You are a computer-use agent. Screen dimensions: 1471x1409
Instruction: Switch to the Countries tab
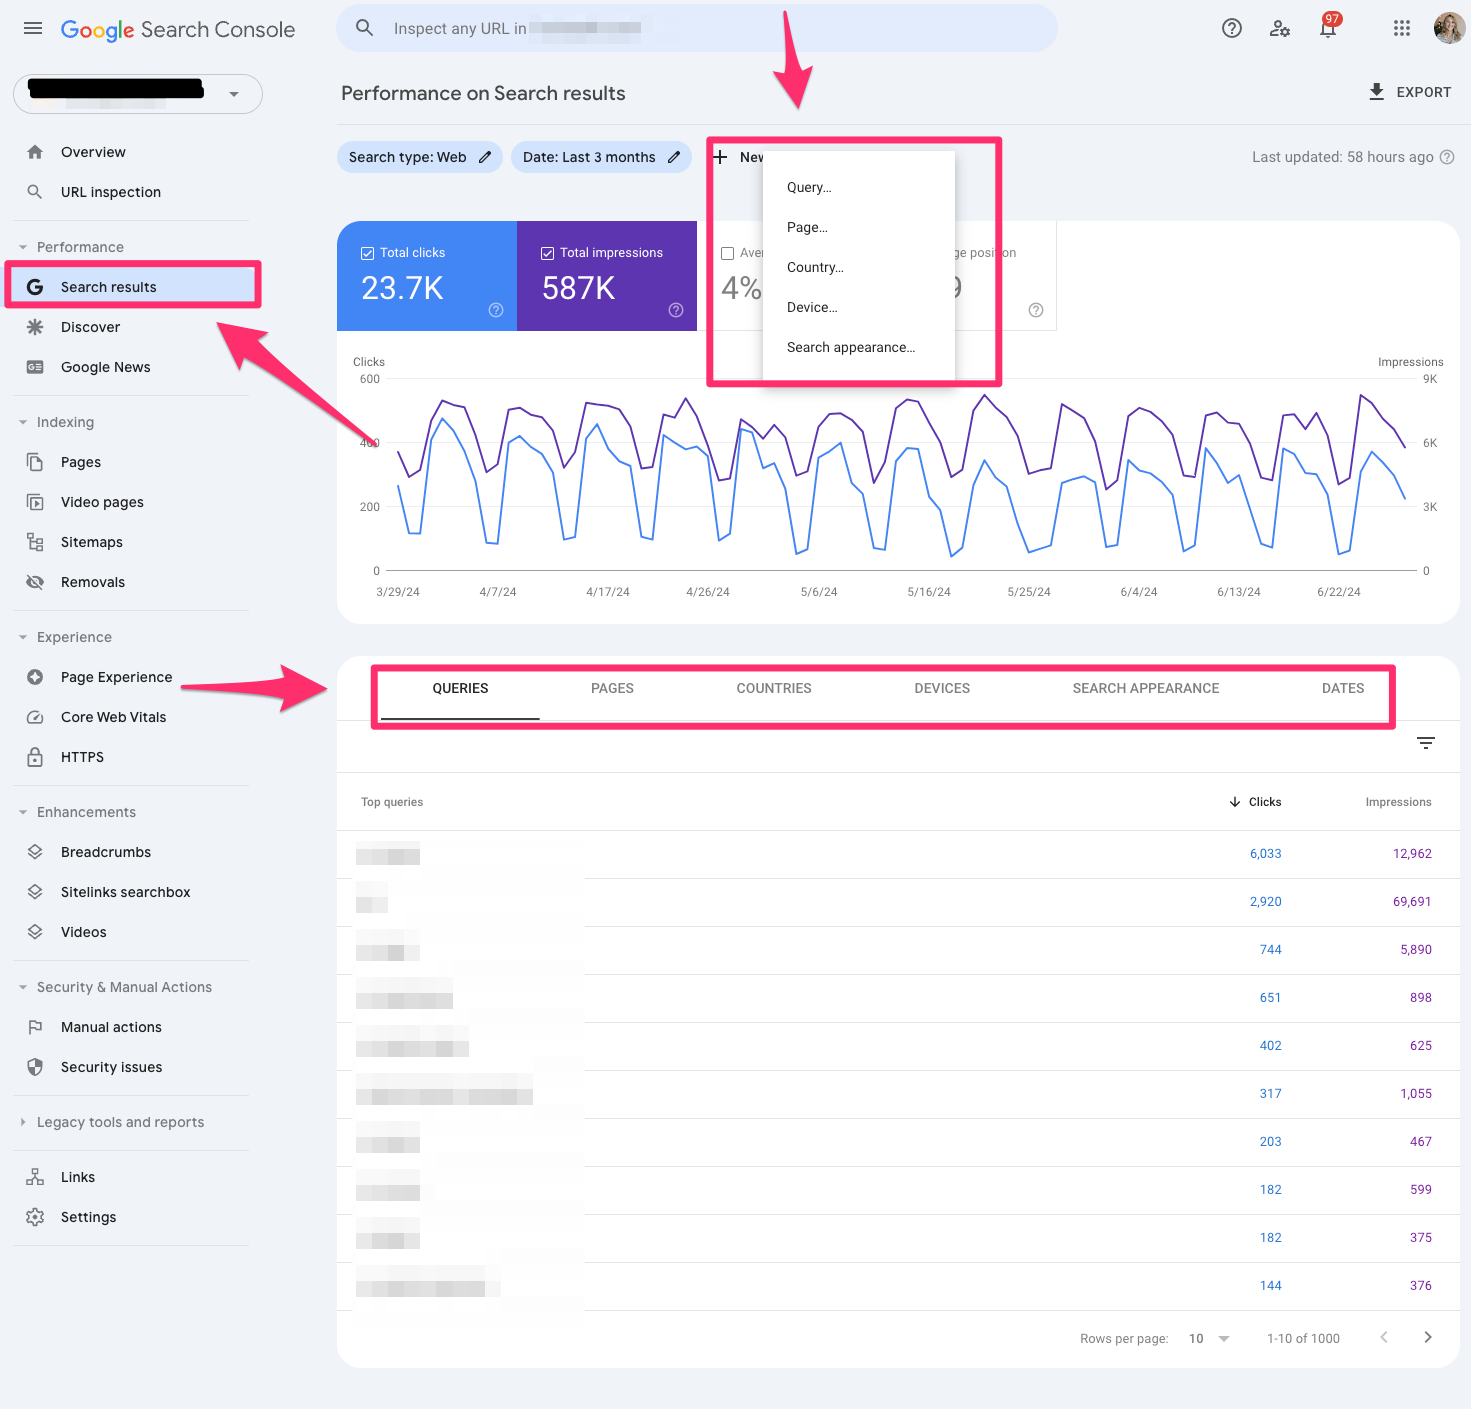[774, 688]
